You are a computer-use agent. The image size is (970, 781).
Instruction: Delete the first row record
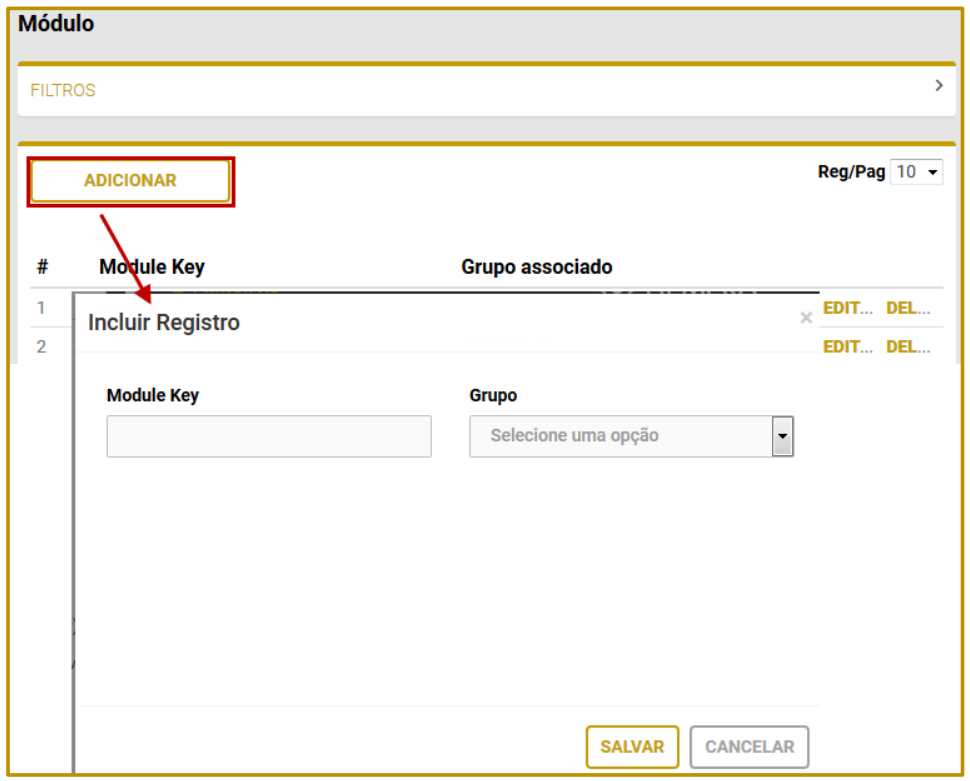click(908, 308)
